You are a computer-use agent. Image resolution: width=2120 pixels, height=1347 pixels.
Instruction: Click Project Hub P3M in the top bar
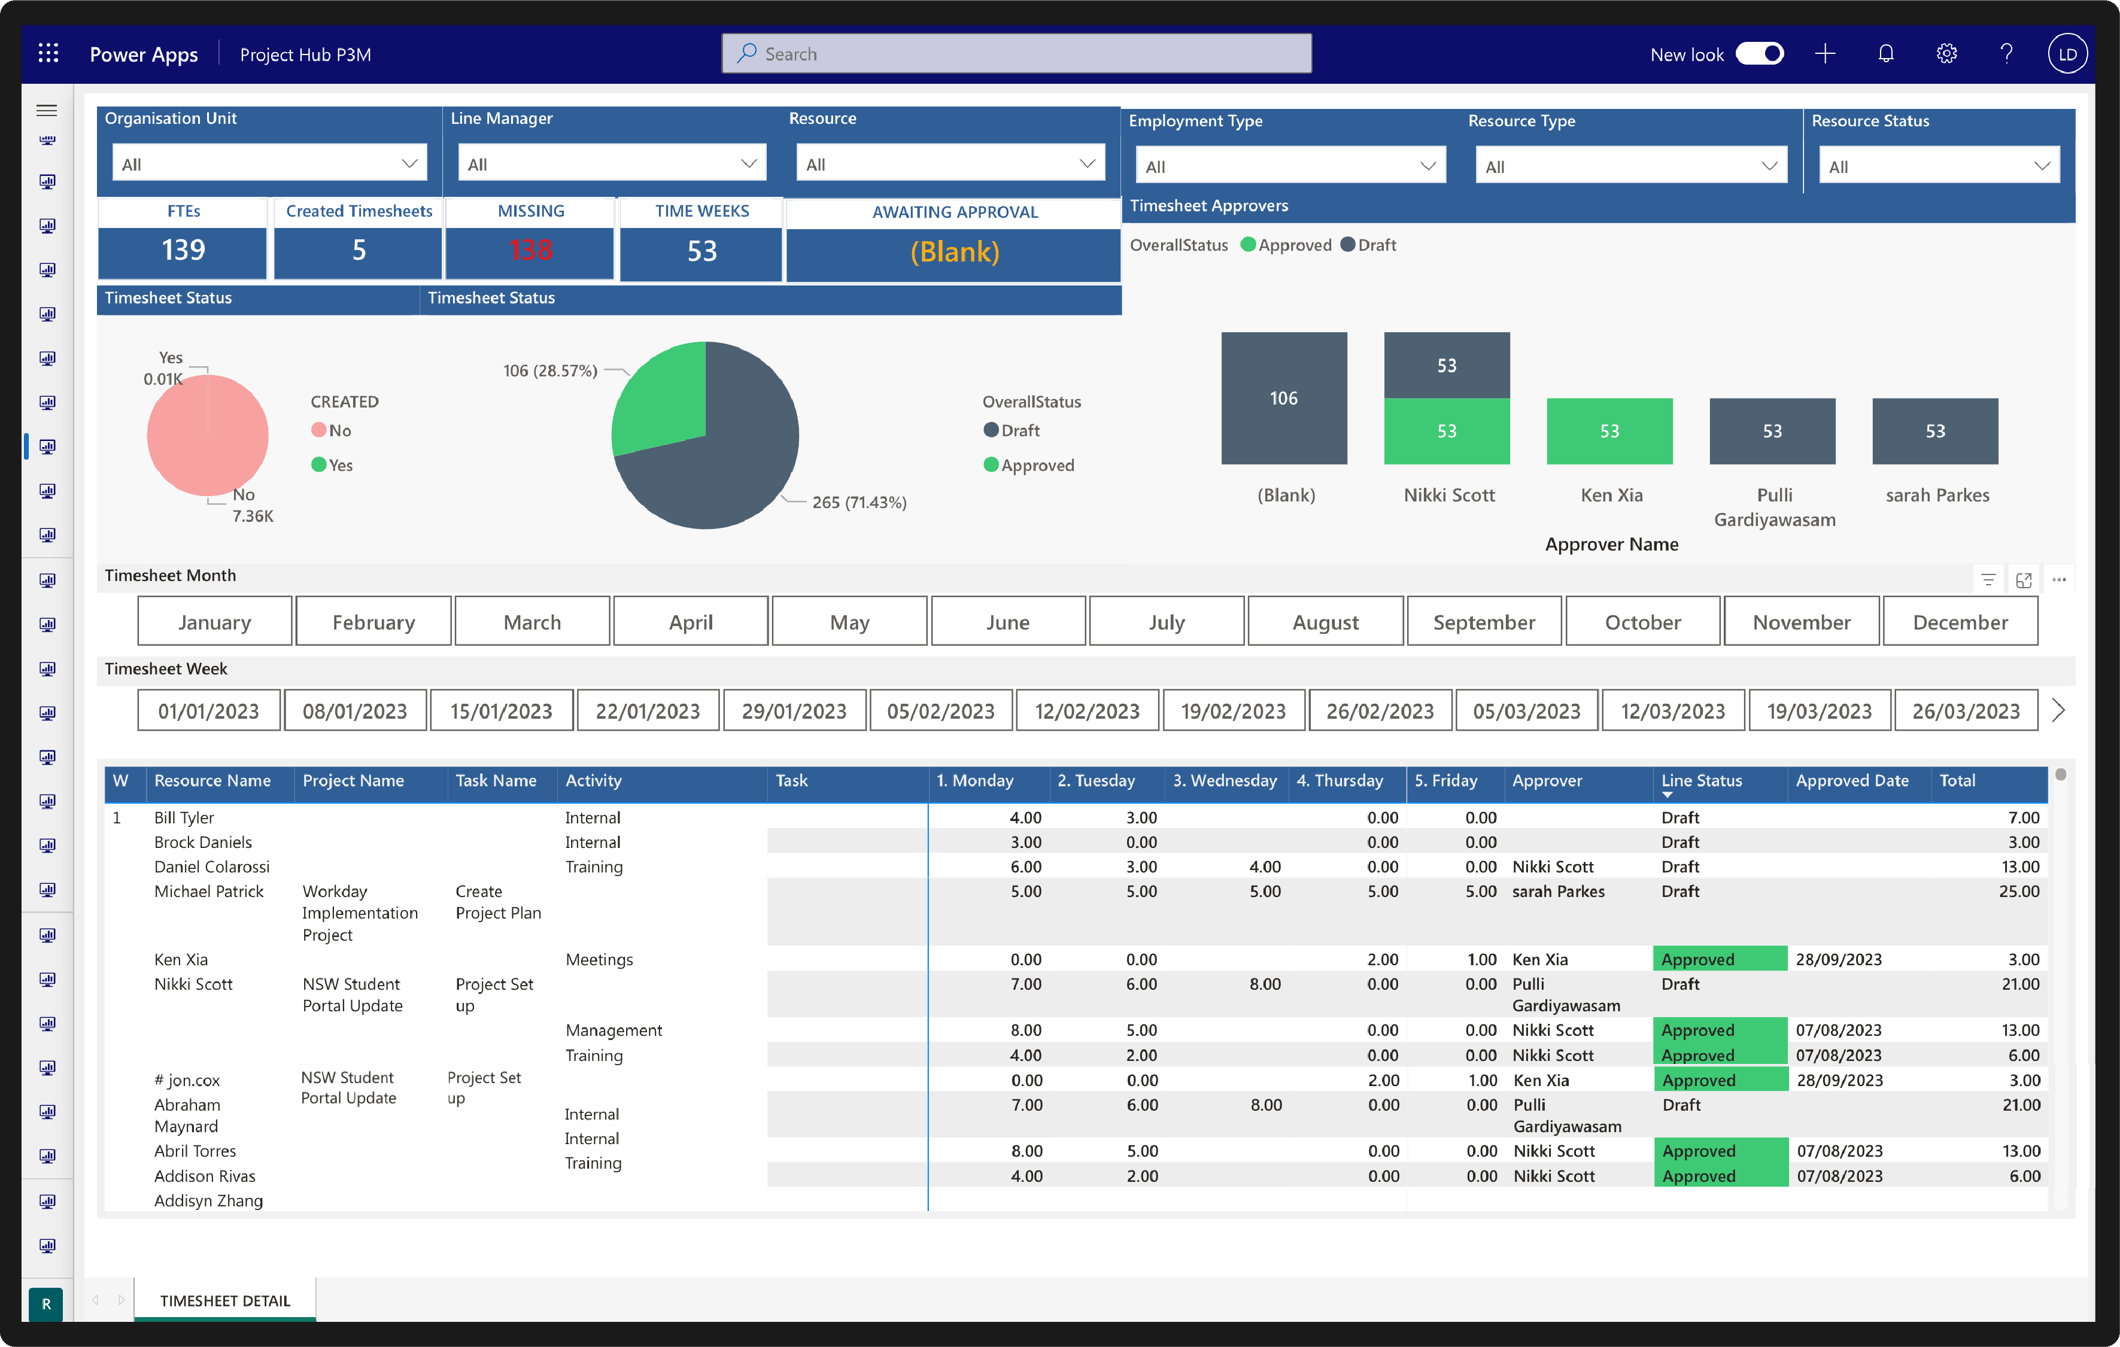point(305,54)
